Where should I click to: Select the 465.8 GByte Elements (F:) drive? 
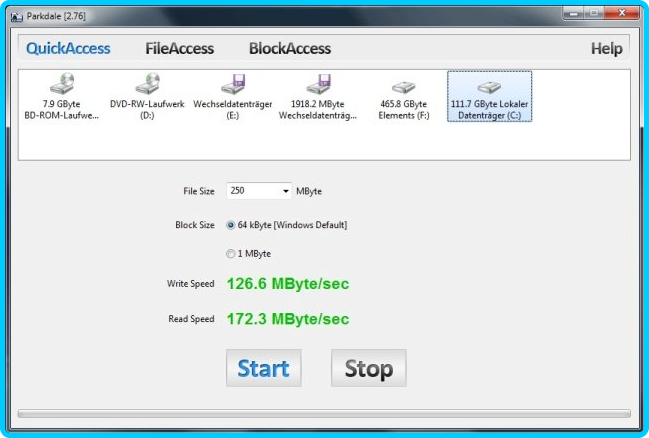(404, 87)
